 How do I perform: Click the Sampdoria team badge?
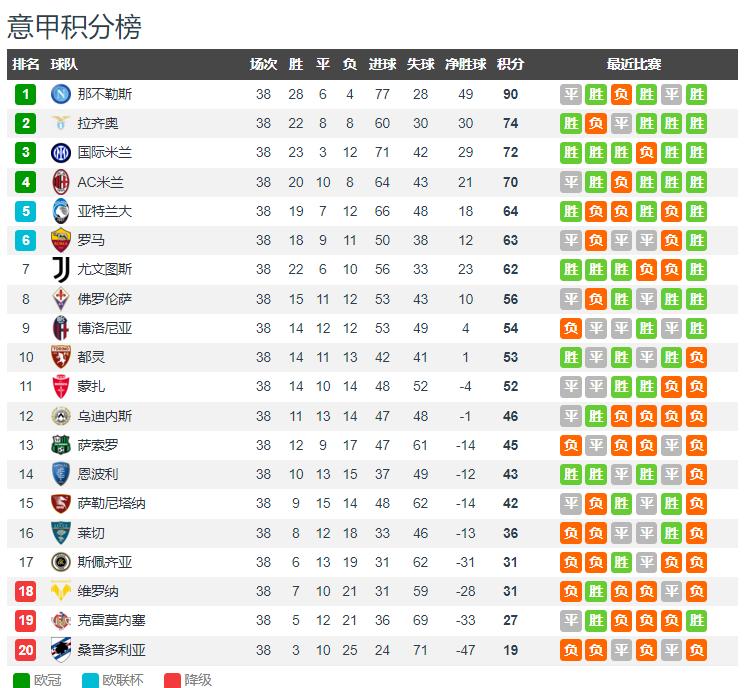(x=61, y=650)
